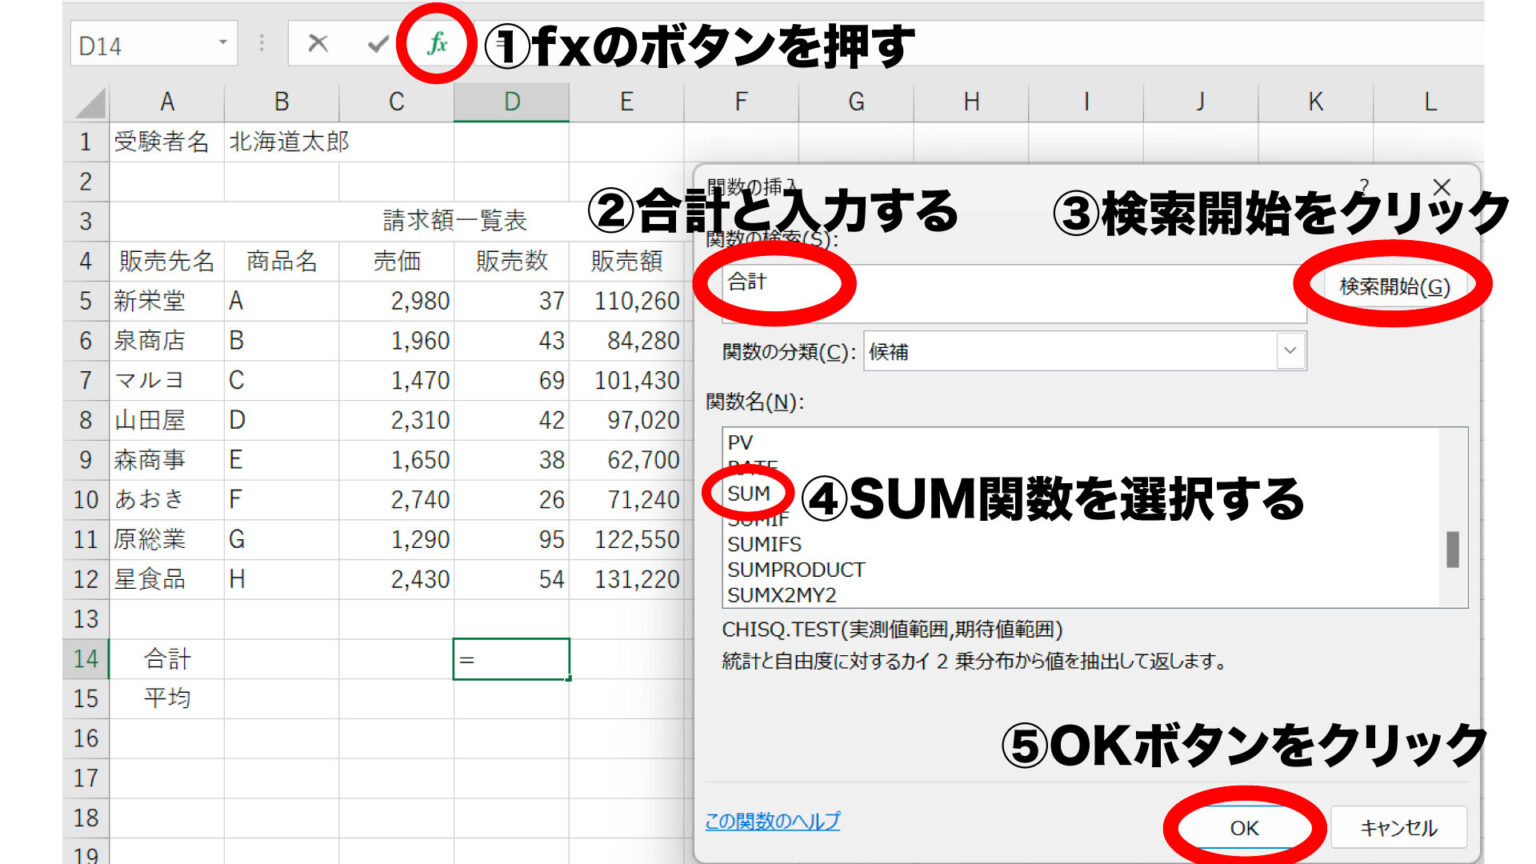Open the Name Box dropdown arrow
1536x864 pixels.
222,44
